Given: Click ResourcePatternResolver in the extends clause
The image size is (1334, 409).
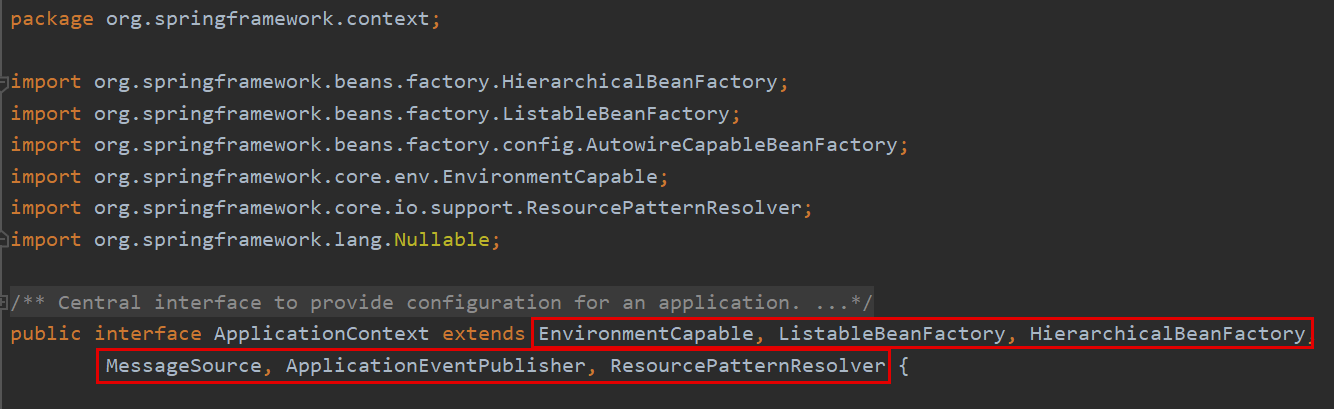Looking at the screenshot, I should (748, 366).
